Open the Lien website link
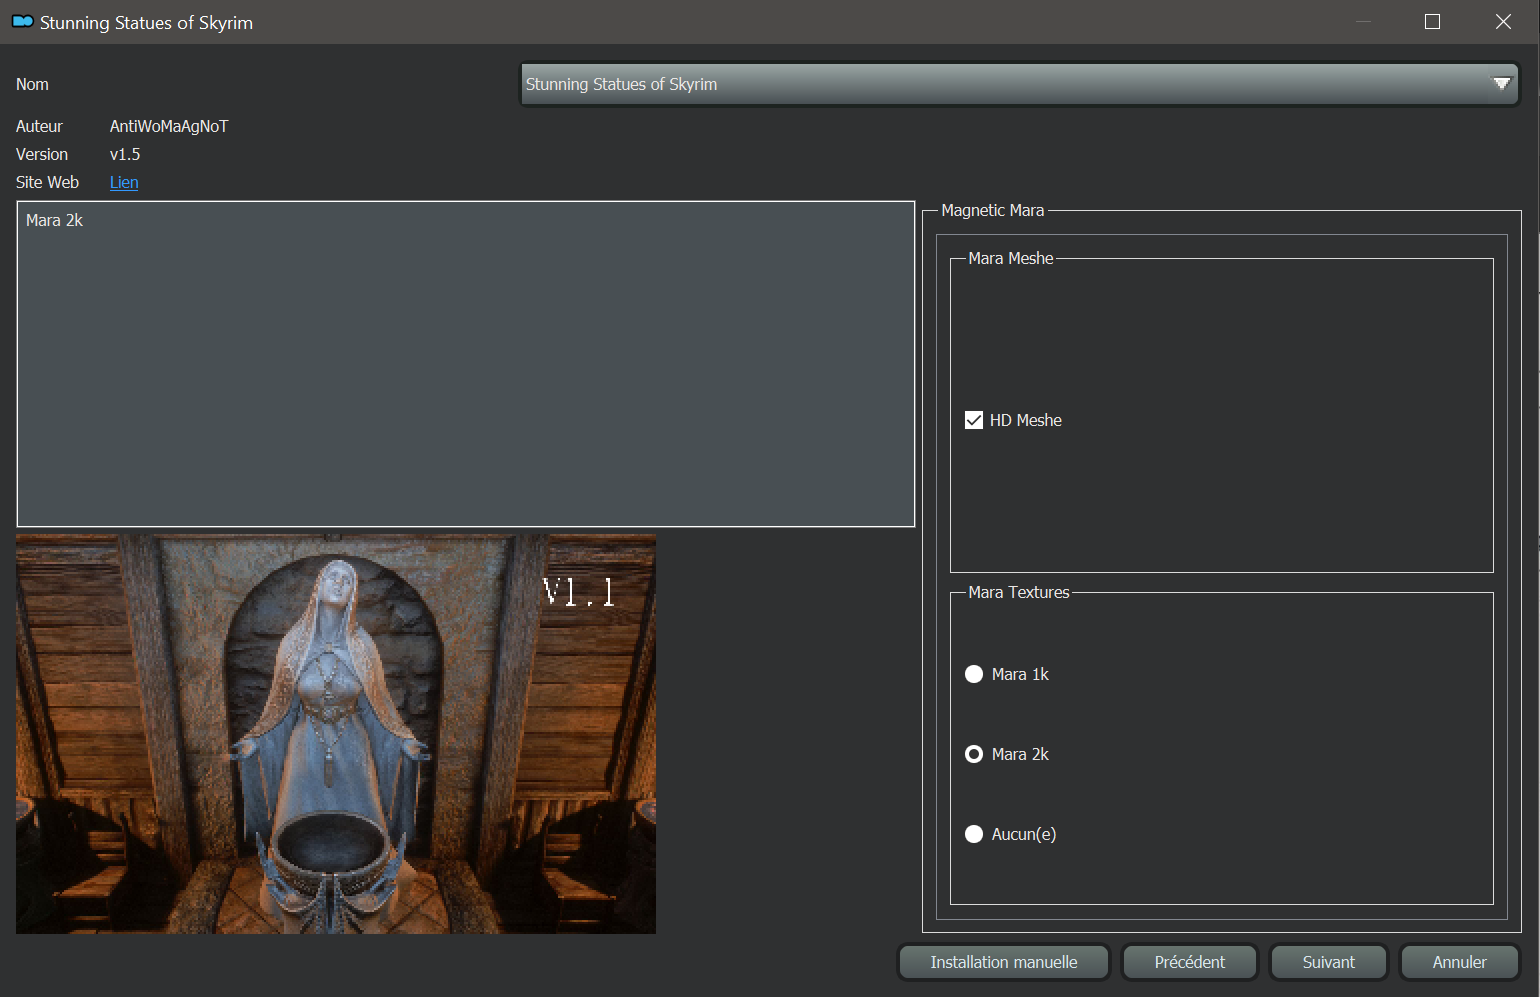Viewport: 1540px width, 997px height. coord(124,182)
